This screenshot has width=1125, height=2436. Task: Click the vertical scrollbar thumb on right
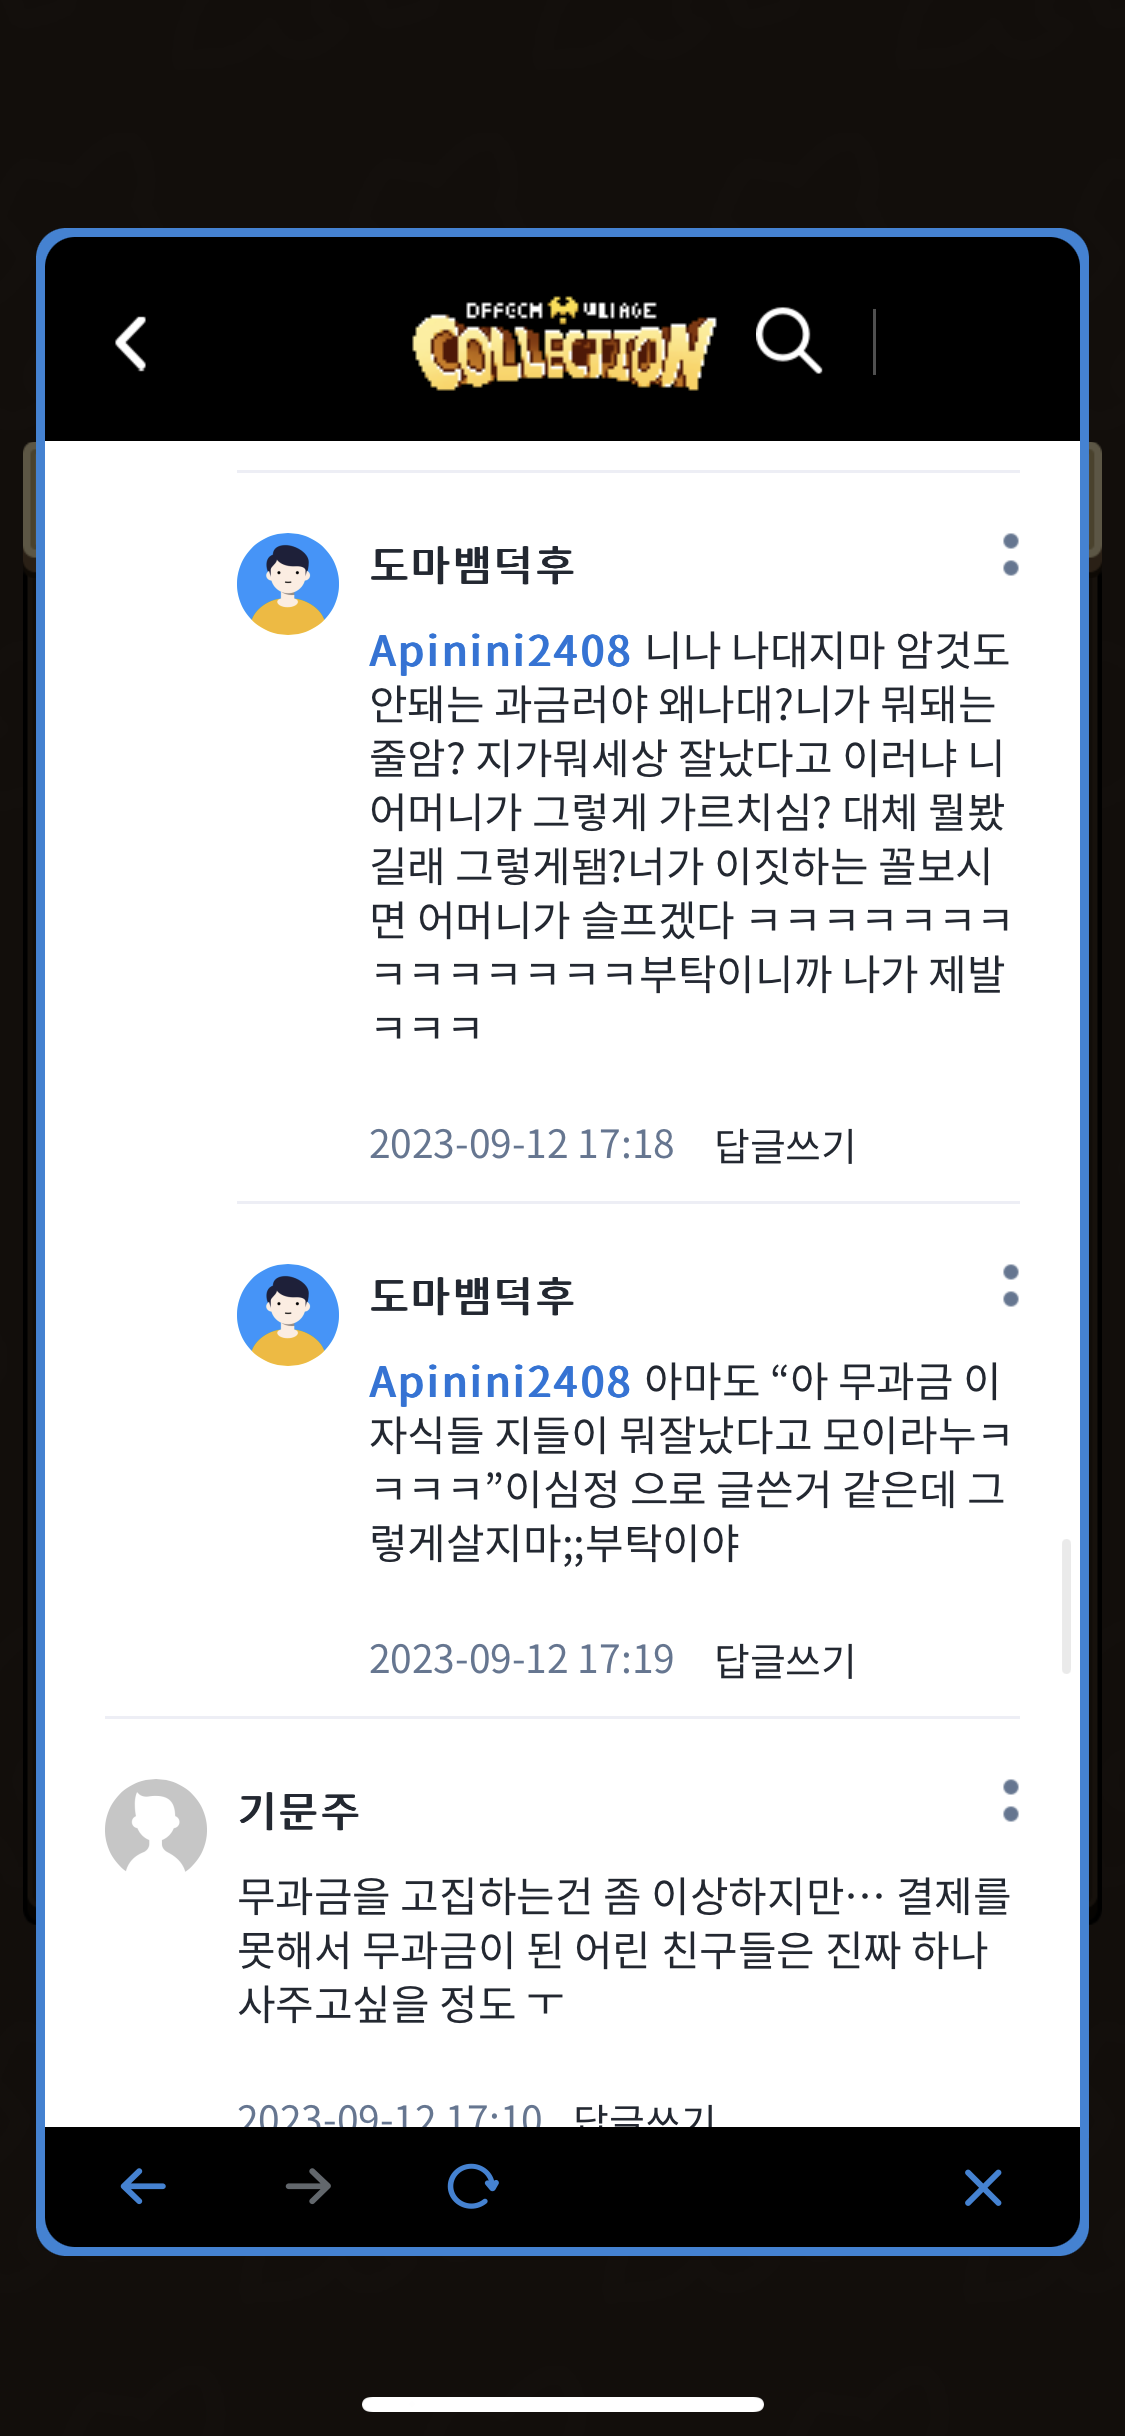pyautogui.click(x=1066, y=1606)
